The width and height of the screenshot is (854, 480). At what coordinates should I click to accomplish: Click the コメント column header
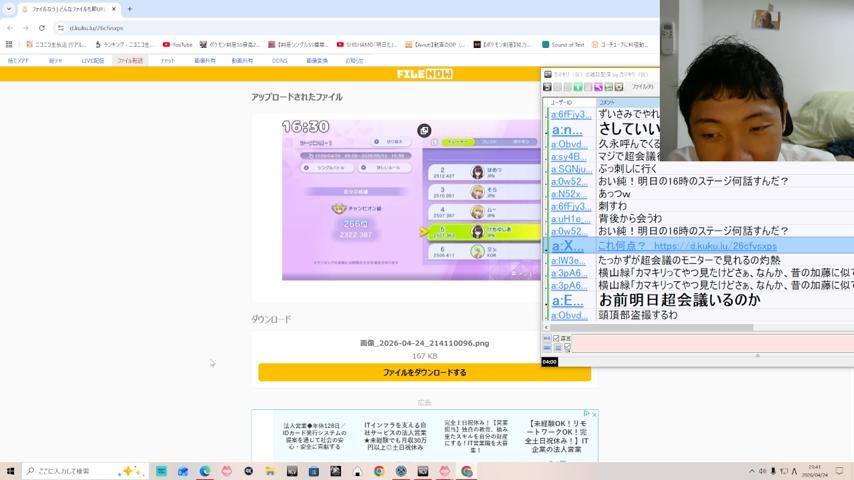pyautogui.click(x=628, y=102)
